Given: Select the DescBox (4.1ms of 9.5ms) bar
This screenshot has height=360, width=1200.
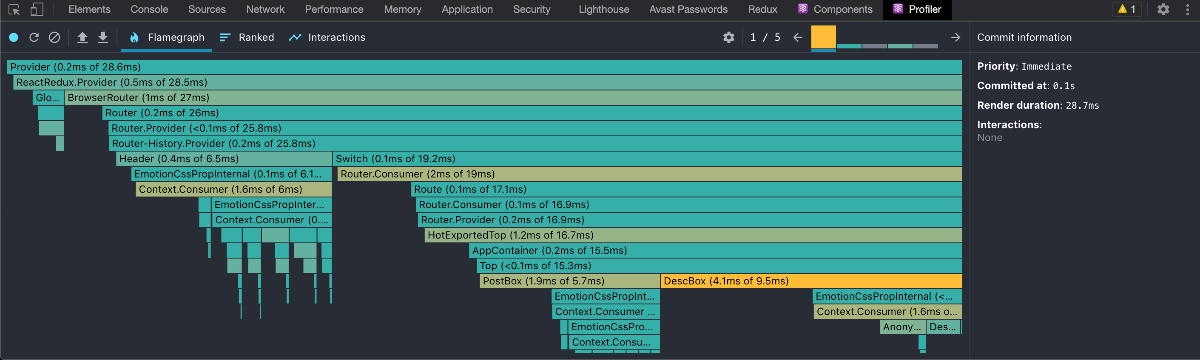Looking at the screenshot, I should (x=811, y=281).
